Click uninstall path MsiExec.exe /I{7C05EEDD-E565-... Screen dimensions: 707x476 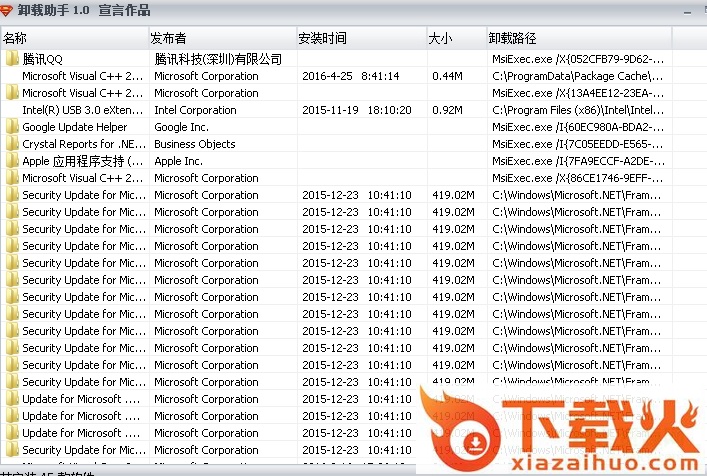[578, 144]
